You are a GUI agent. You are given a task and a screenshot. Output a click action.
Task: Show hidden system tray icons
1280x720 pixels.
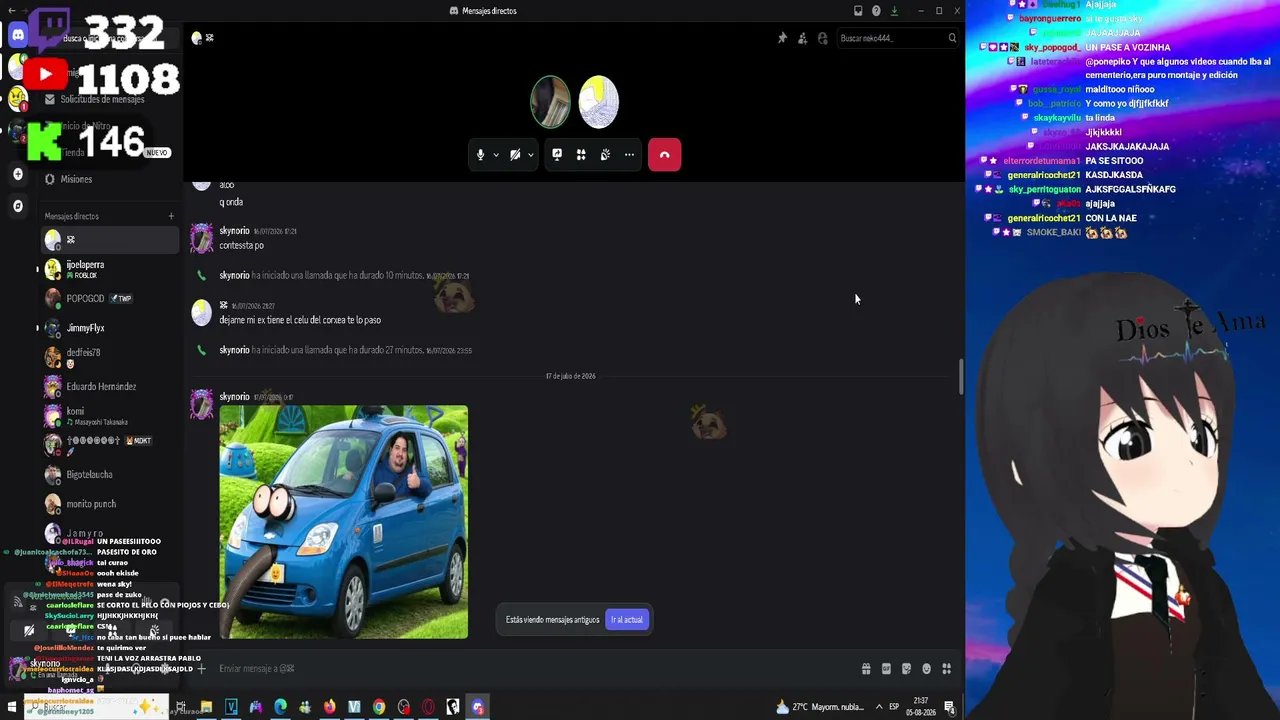pos(879,707)
